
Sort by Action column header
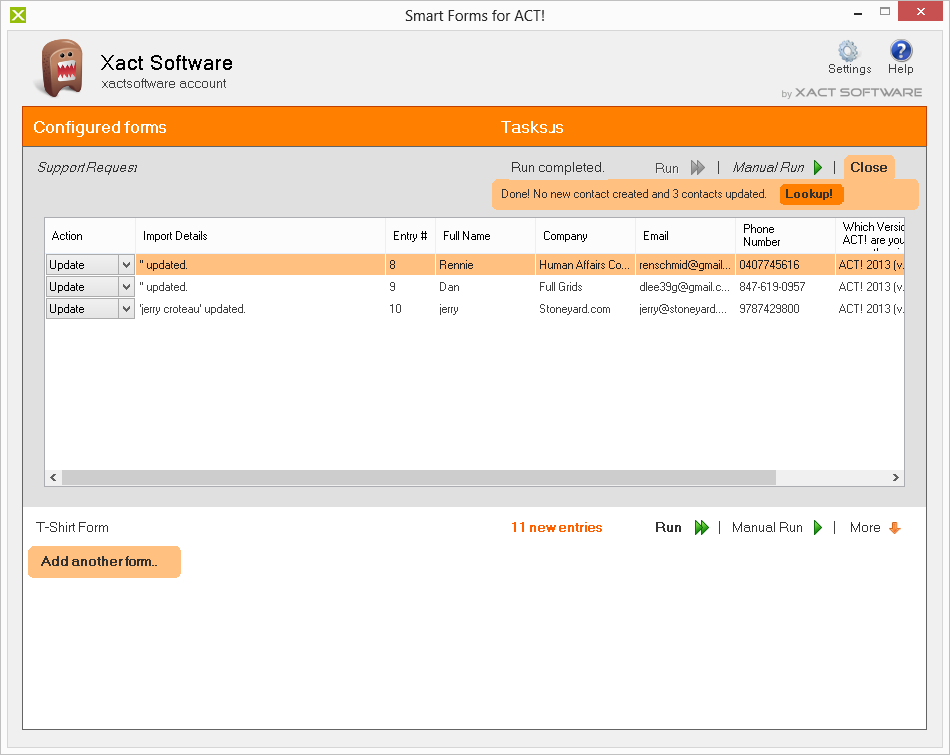90,236
